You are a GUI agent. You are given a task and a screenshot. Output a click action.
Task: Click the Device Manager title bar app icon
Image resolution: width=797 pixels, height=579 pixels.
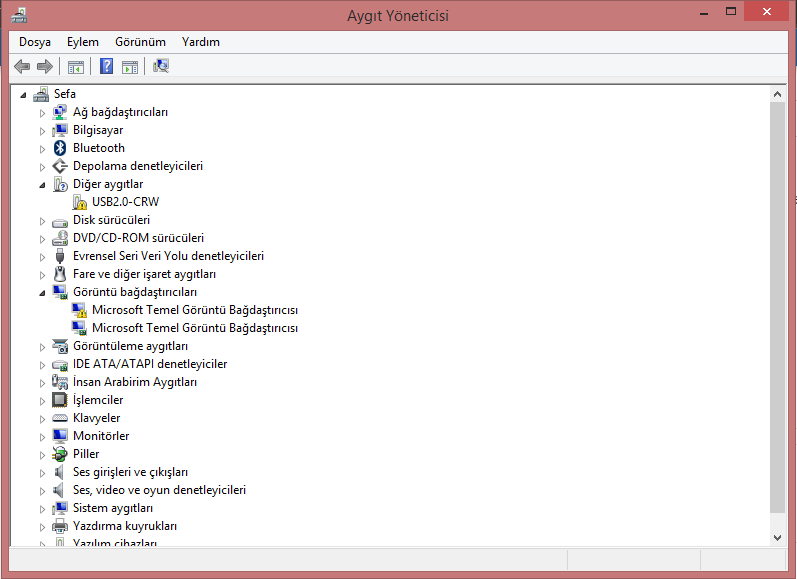click(x=19, y=15)
